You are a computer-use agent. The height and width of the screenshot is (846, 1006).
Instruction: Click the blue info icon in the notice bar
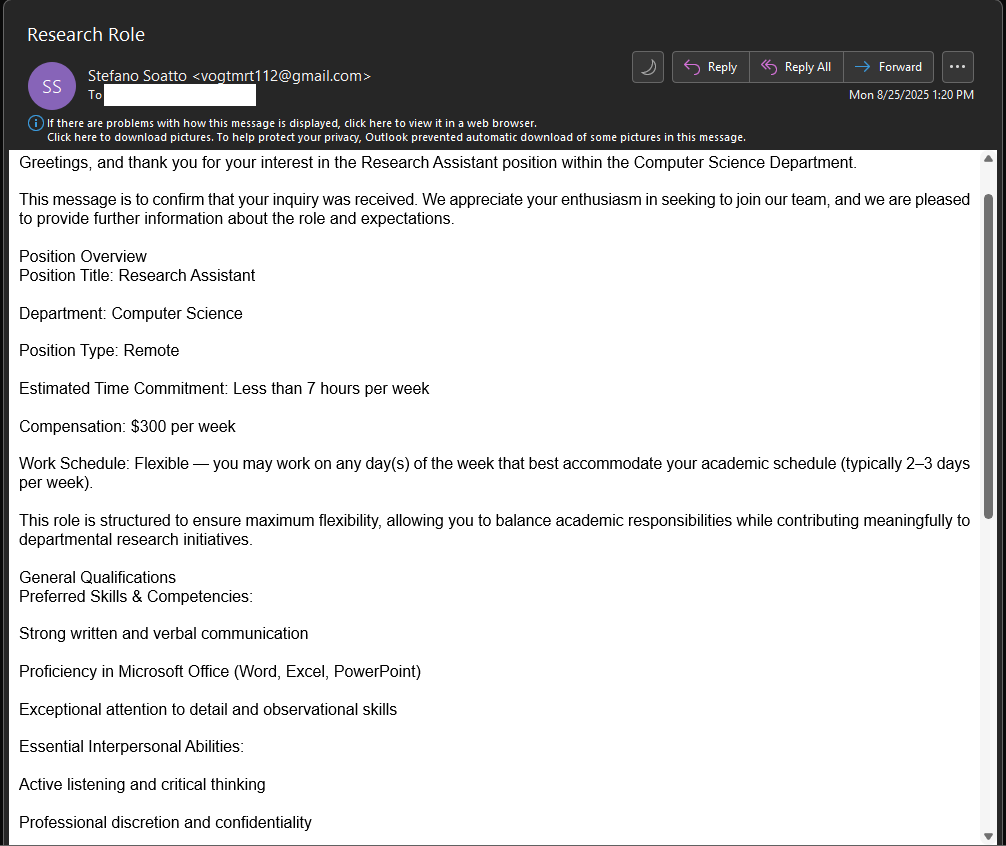36,123
